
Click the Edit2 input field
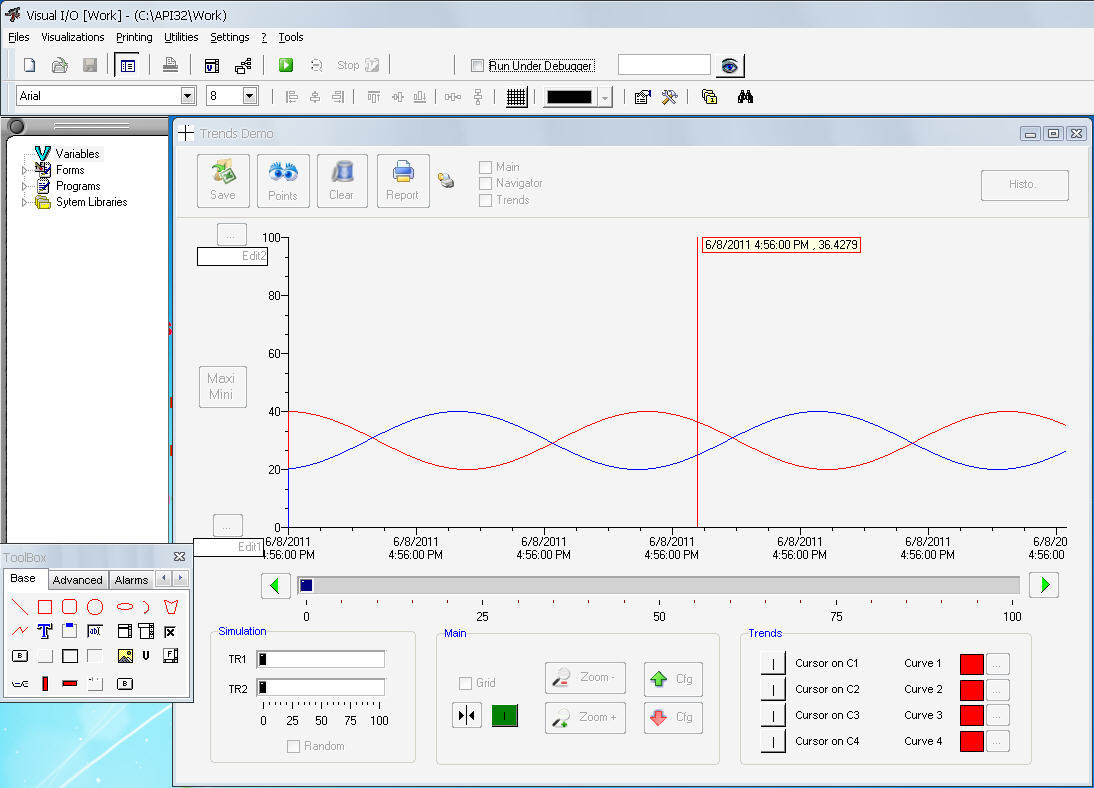232,256
